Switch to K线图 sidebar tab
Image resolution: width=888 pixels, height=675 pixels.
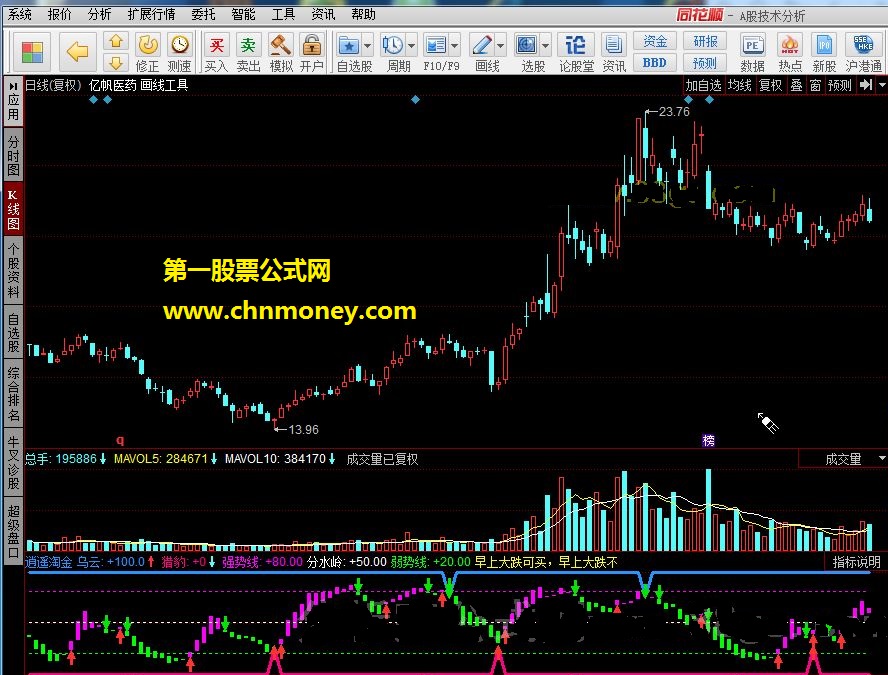pyautogui.click(x=13, y=210)
